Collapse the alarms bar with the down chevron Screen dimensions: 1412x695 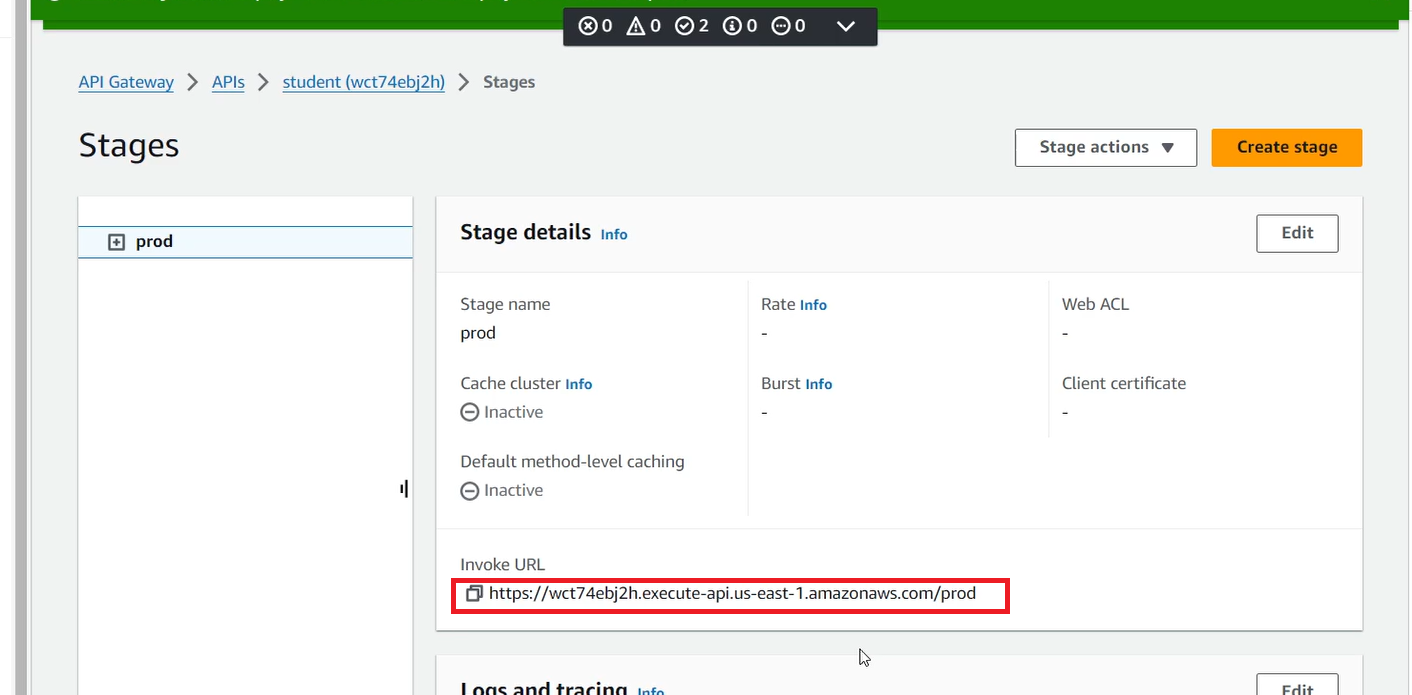[x=846, y=26]
